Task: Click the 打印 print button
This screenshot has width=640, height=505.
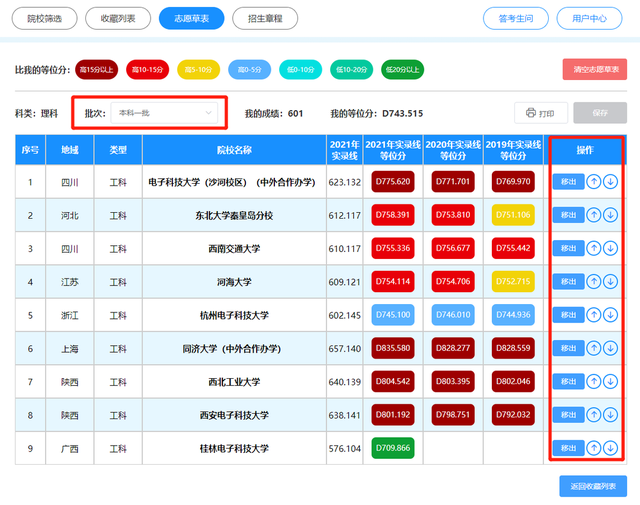Action: point(541,113)
